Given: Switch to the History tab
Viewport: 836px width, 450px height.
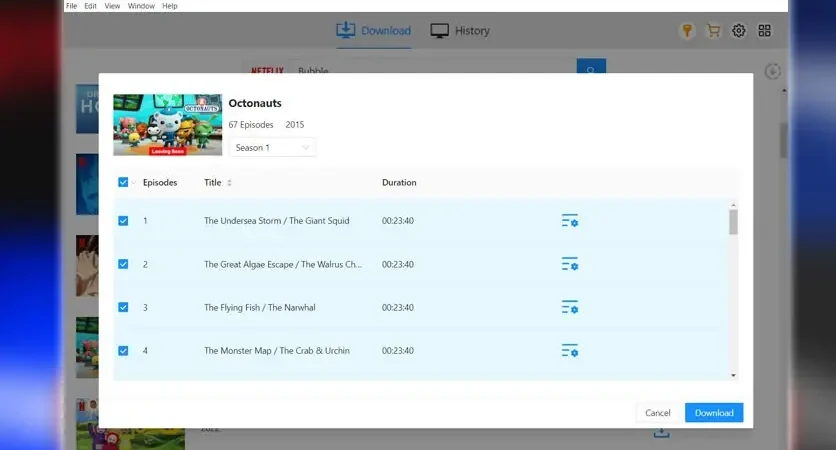Looking at the screenshot, I should 460,31.
